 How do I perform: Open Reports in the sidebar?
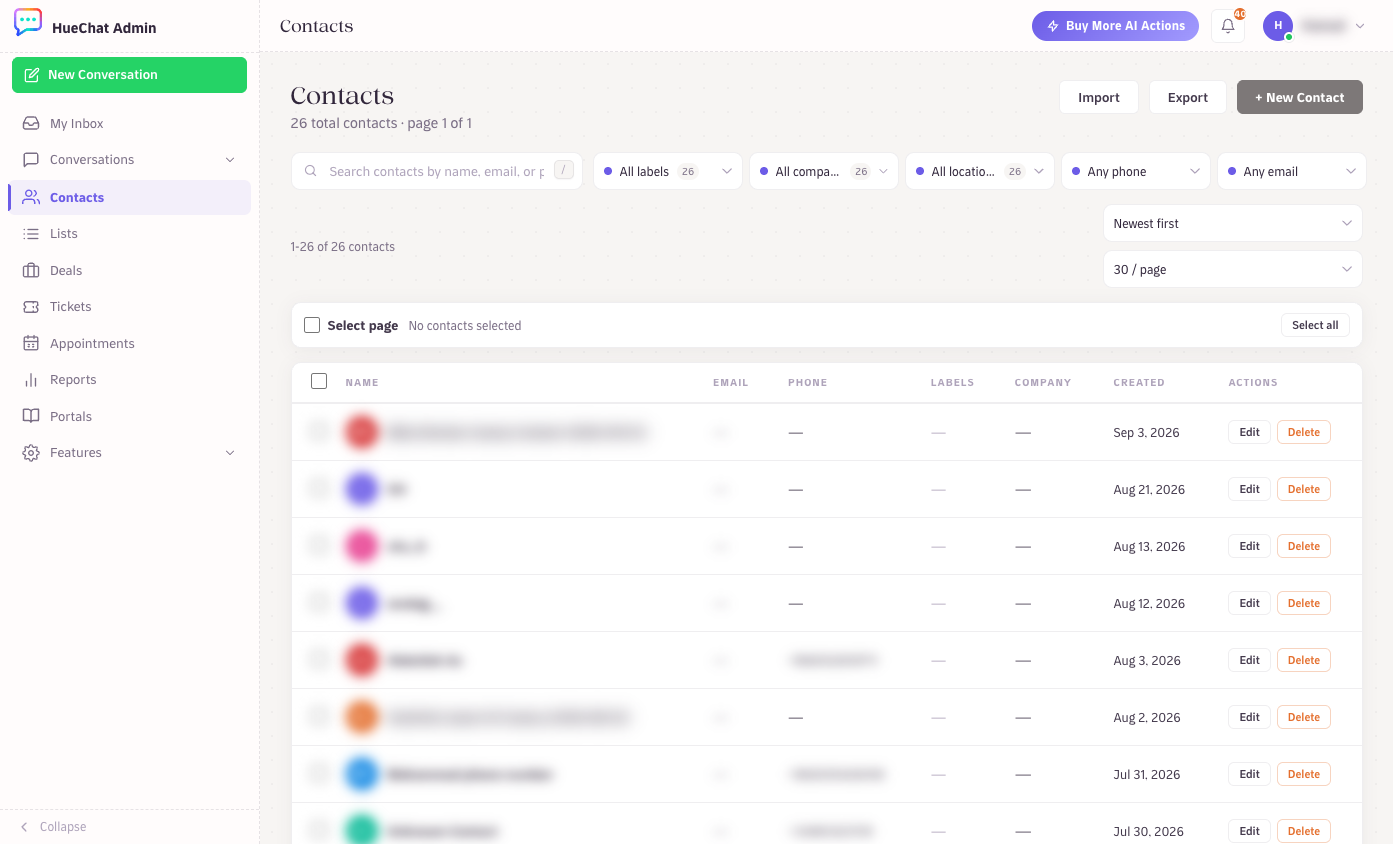click(x=129, y=380)
